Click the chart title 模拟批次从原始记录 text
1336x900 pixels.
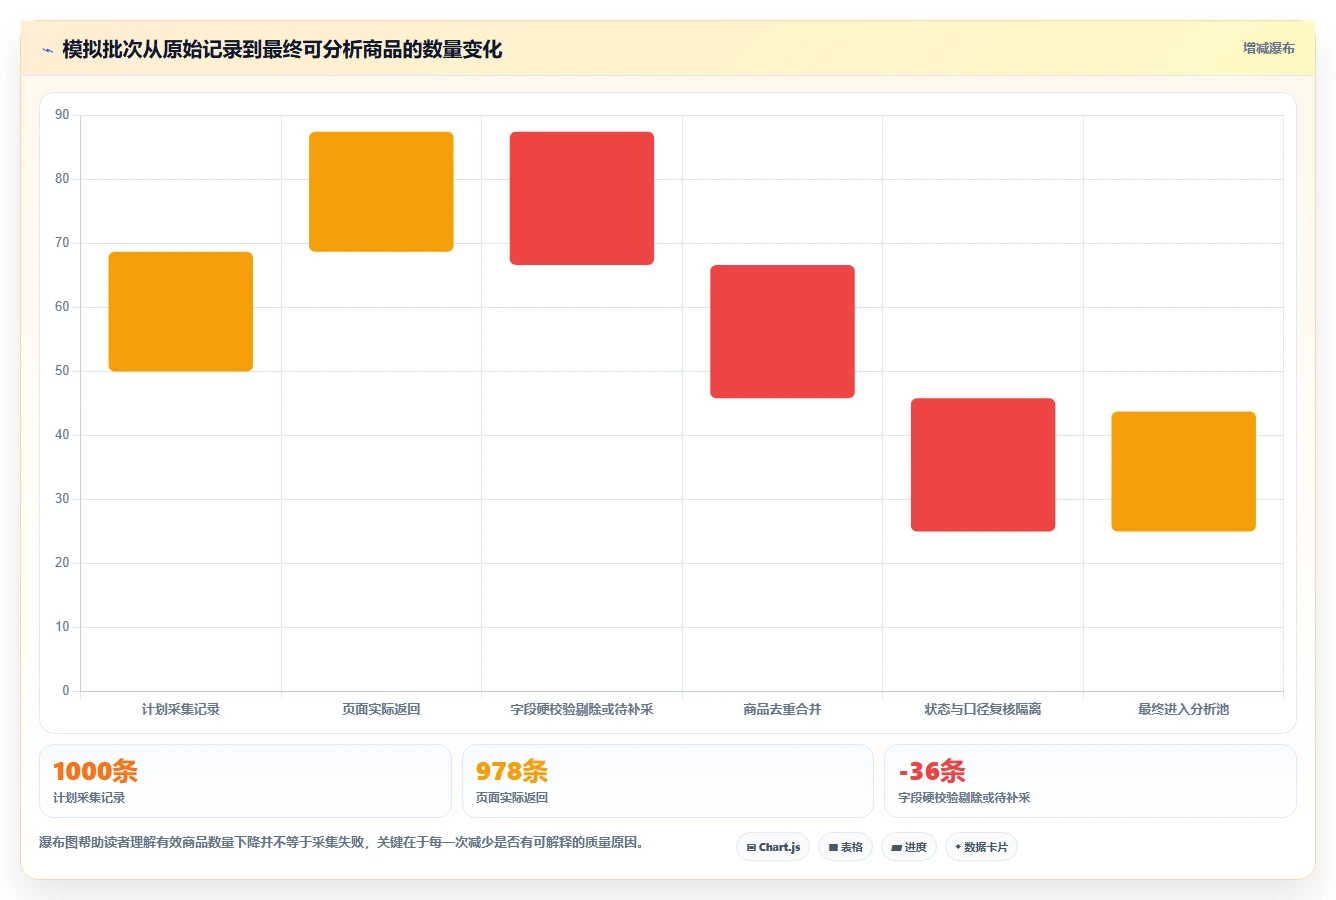(282, 50)
